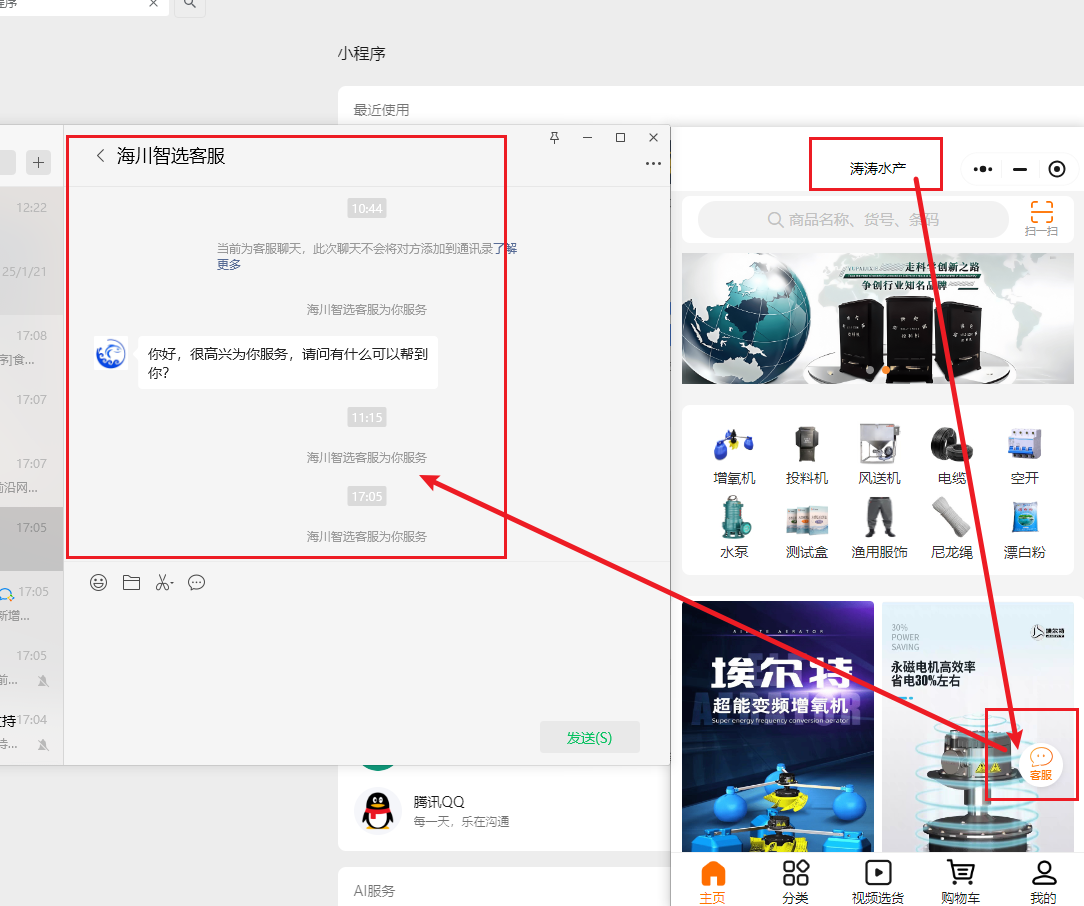This screenshot has height=906, width=1084.
Task: Go back from 海川智选客服 chat
Action: tap(101, 156)
